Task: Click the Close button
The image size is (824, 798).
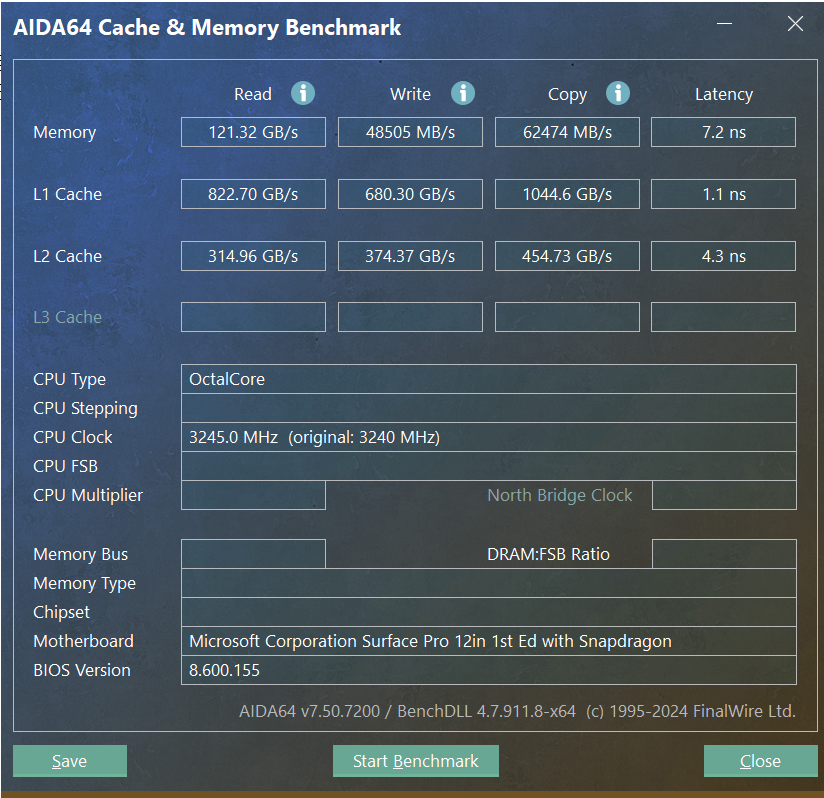Action: pos(760,761)
